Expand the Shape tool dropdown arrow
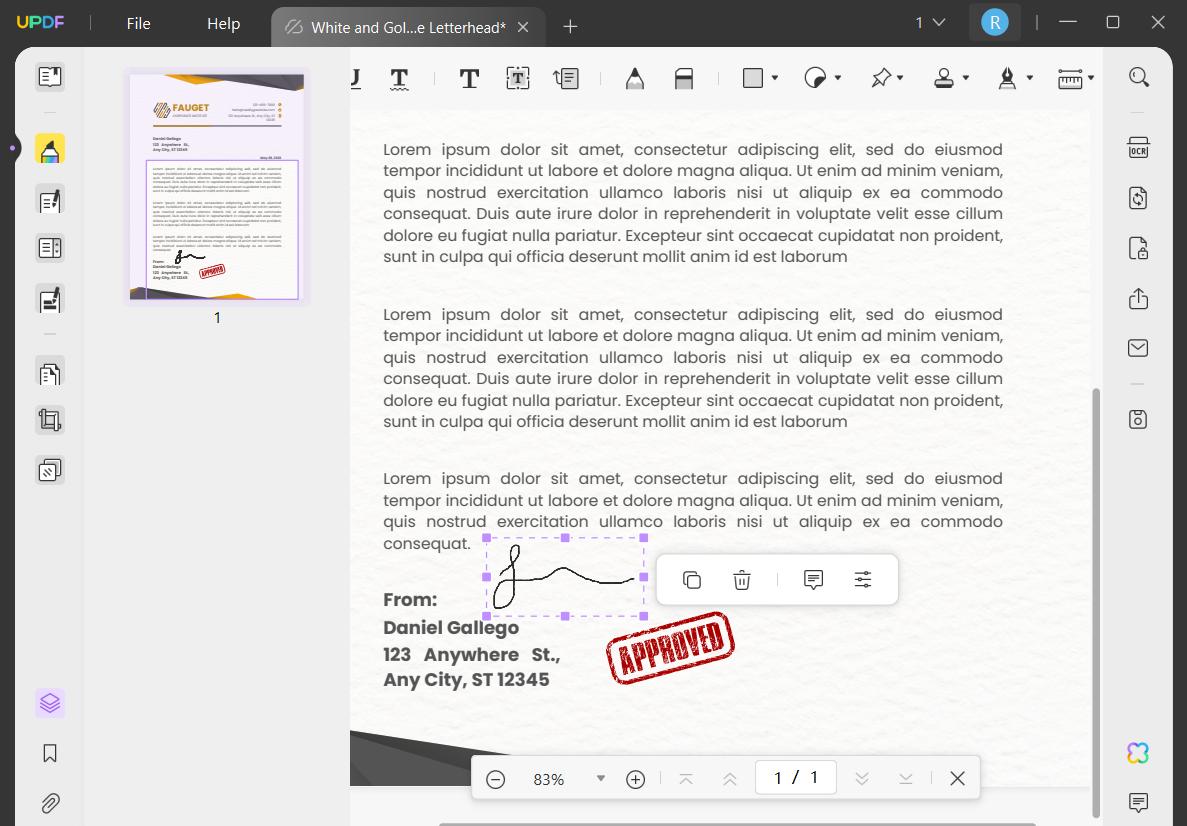Viewport: 1187px width, 826px height. point(774,78)
